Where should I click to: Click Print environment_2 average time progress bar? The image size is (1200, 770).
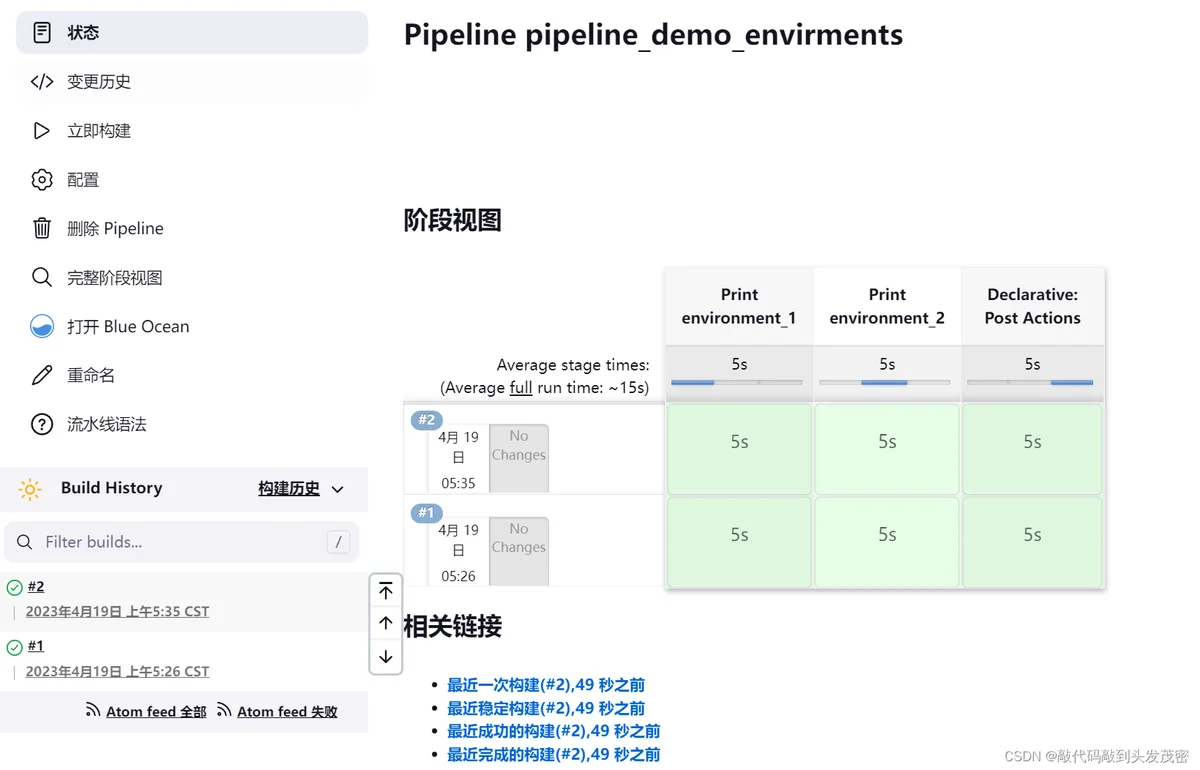[x=885, y=382]
